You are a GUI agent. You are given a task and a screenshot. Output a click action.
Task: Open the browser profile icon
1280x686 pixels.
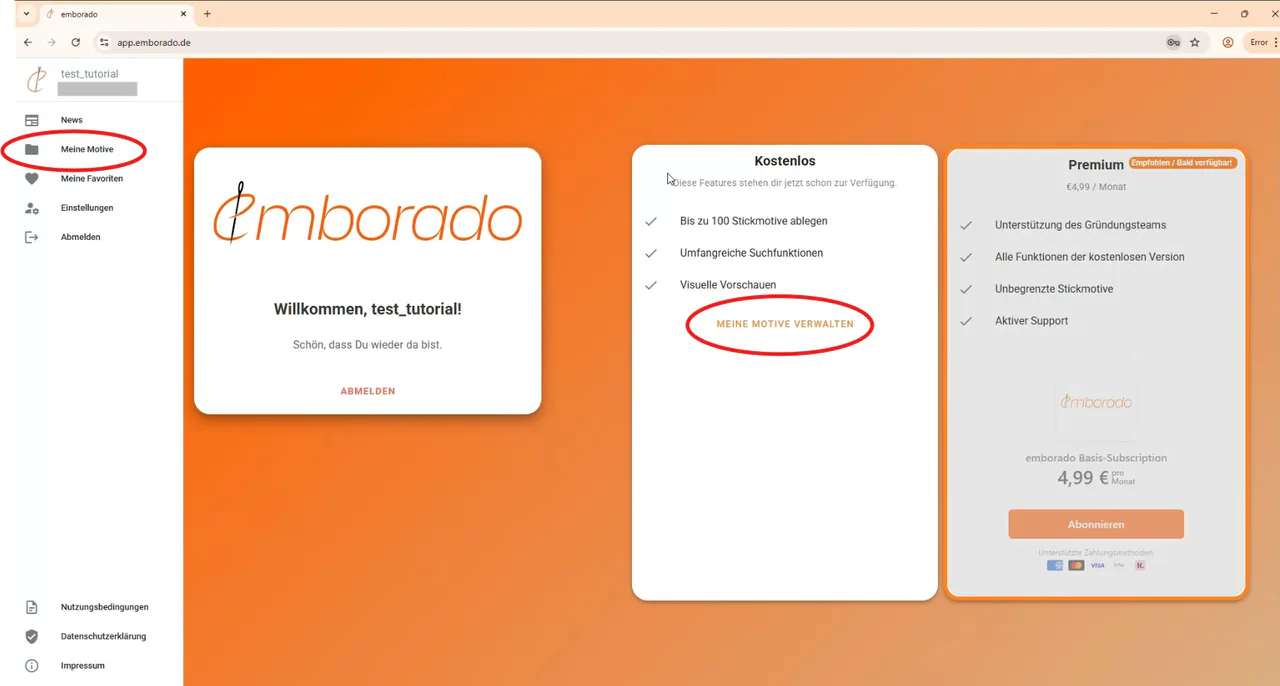pyautogui.click(x=1227, y=43)
